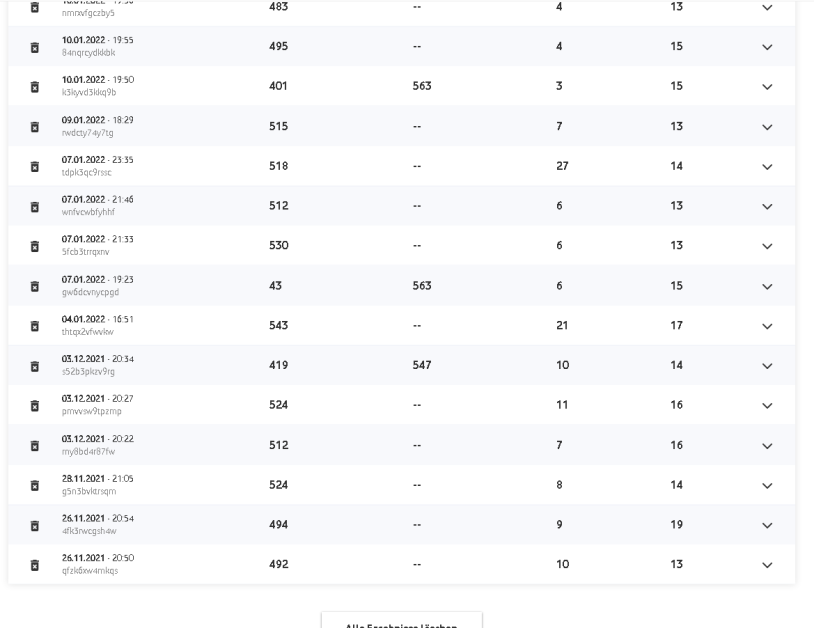Expand the 04.01.2022 16:51 result details
Screen dimensions: 814x628
767,326
